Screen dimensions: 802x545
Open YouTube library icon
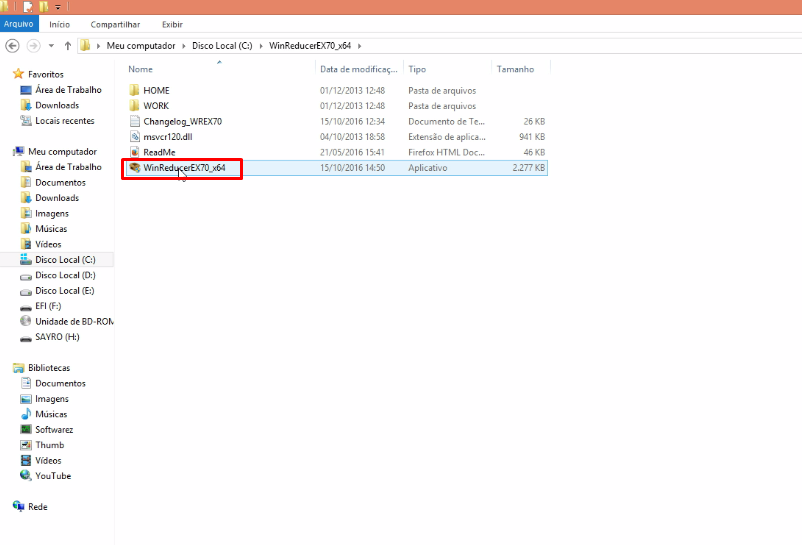[x=26, y=475]
